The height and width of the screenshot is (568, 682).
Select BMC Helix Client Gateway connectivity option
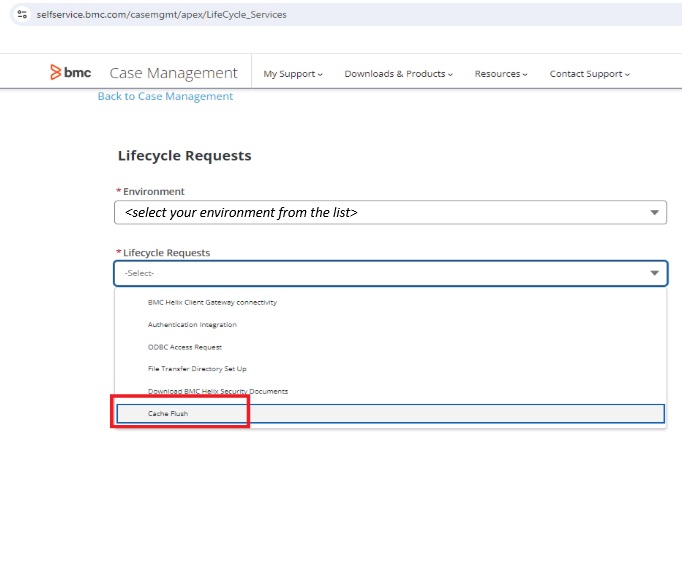click(212, 302)
